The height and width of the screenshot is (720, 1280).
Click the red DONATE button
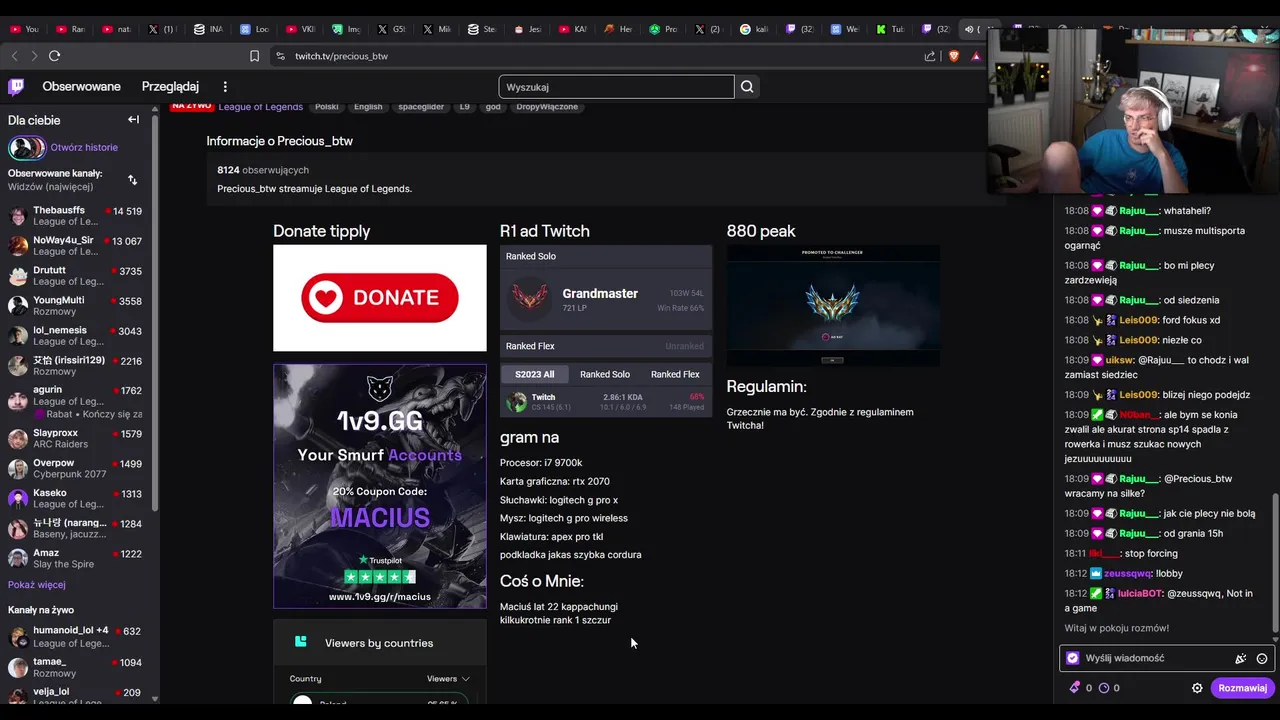pos(380,298)
